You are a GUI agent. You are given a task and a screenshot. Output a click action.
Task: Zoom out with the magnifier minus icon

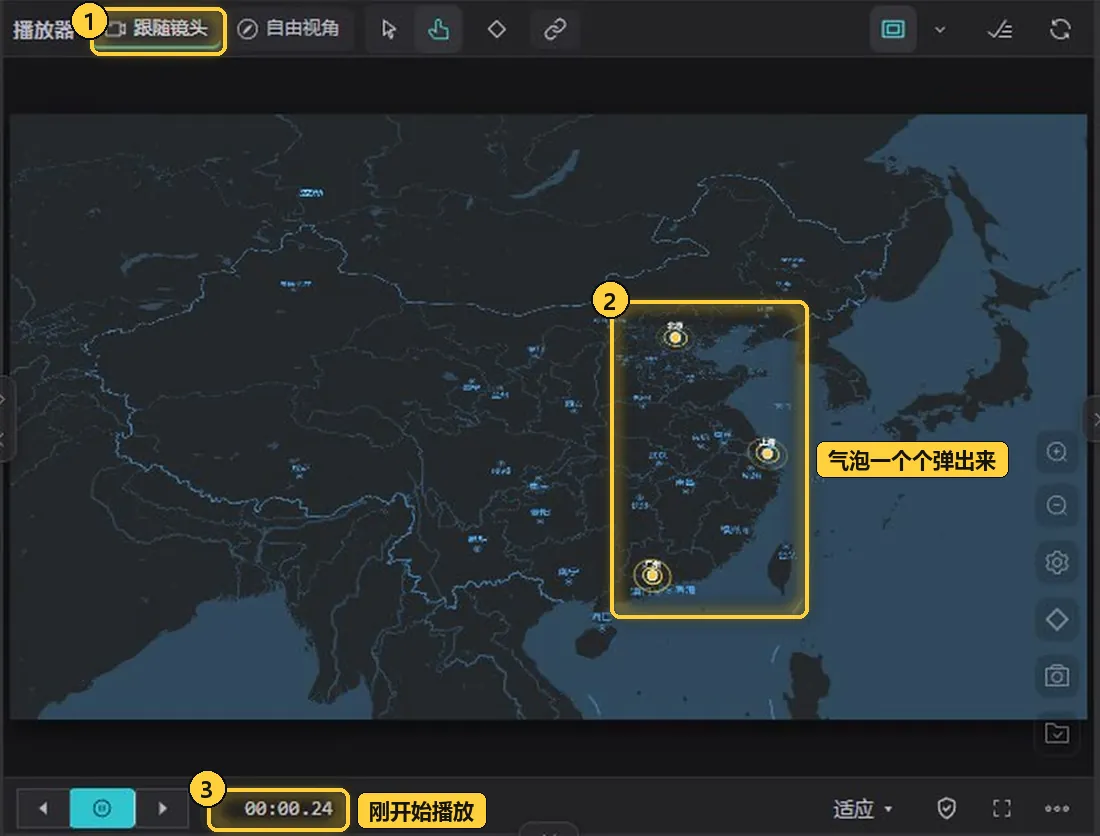[x=1057, y=506]
